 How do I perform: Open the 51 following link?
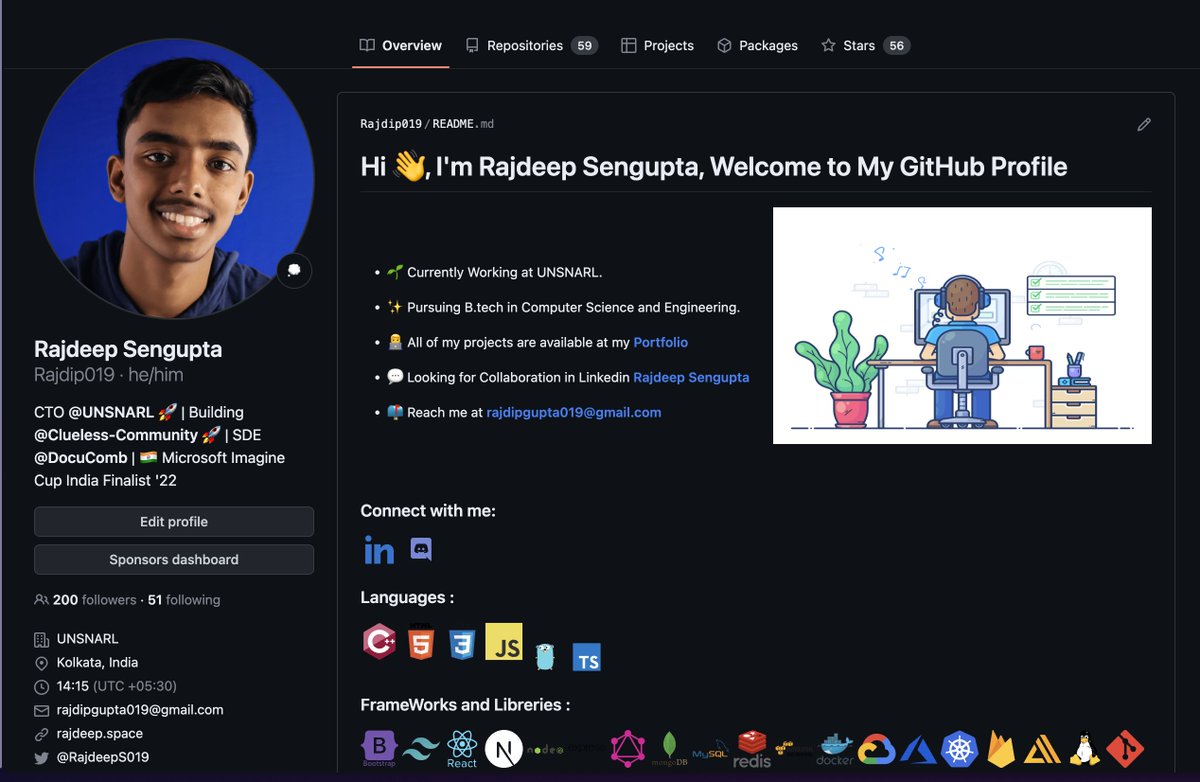tap(184, 600)
